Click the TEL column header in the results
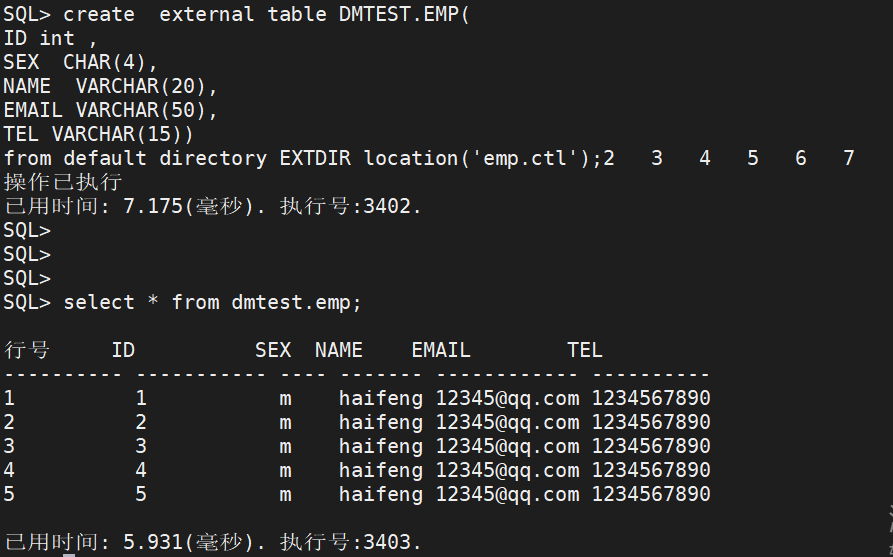This screenshot has height=557, width=893. pos(585,350)
